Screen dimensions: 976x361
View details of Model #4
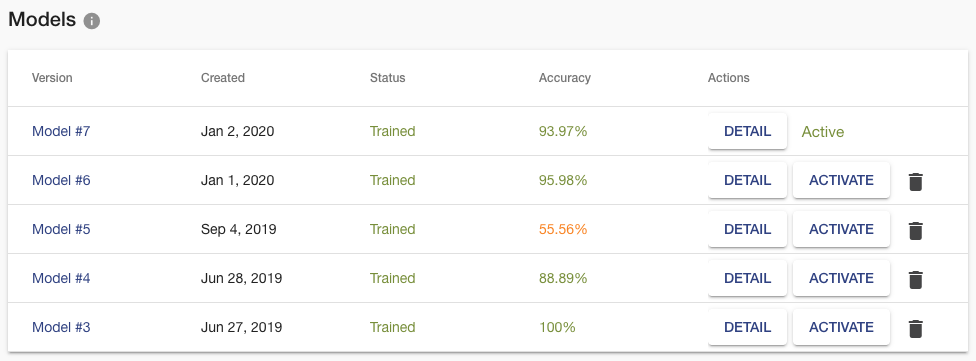[748, 278]
